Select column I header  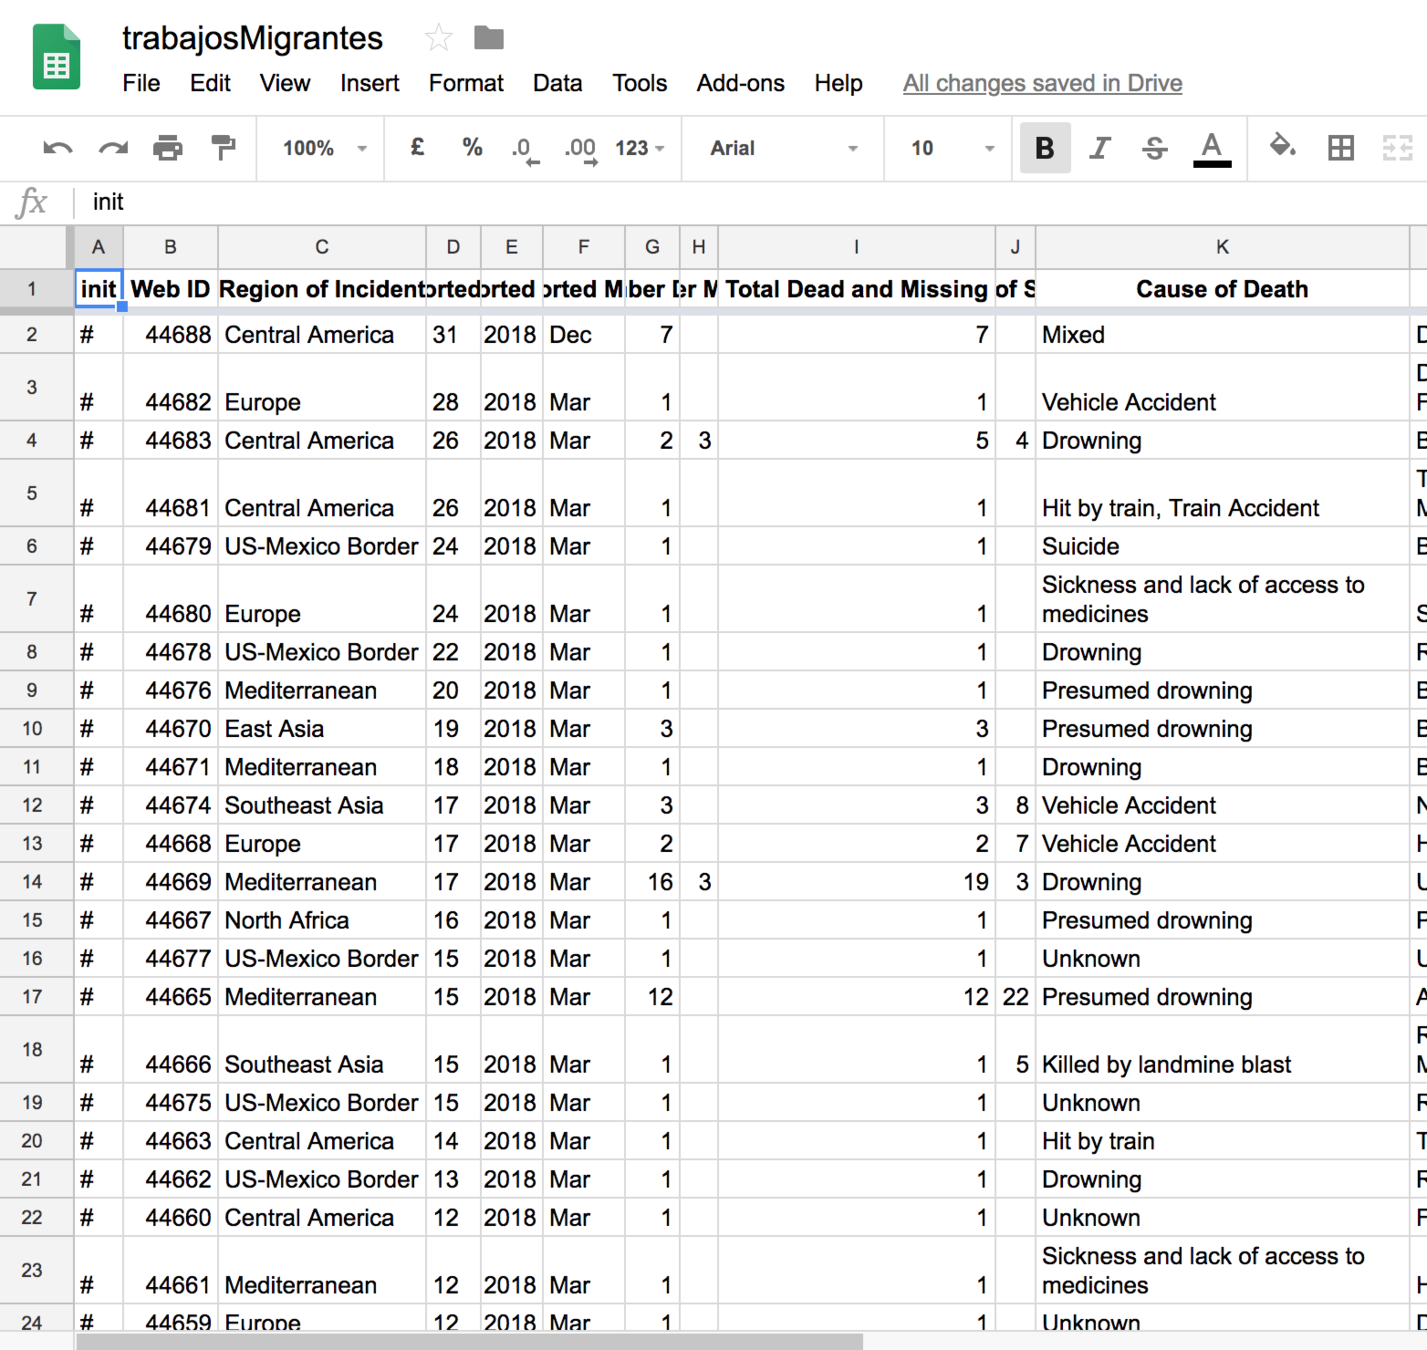pos(856,247)
